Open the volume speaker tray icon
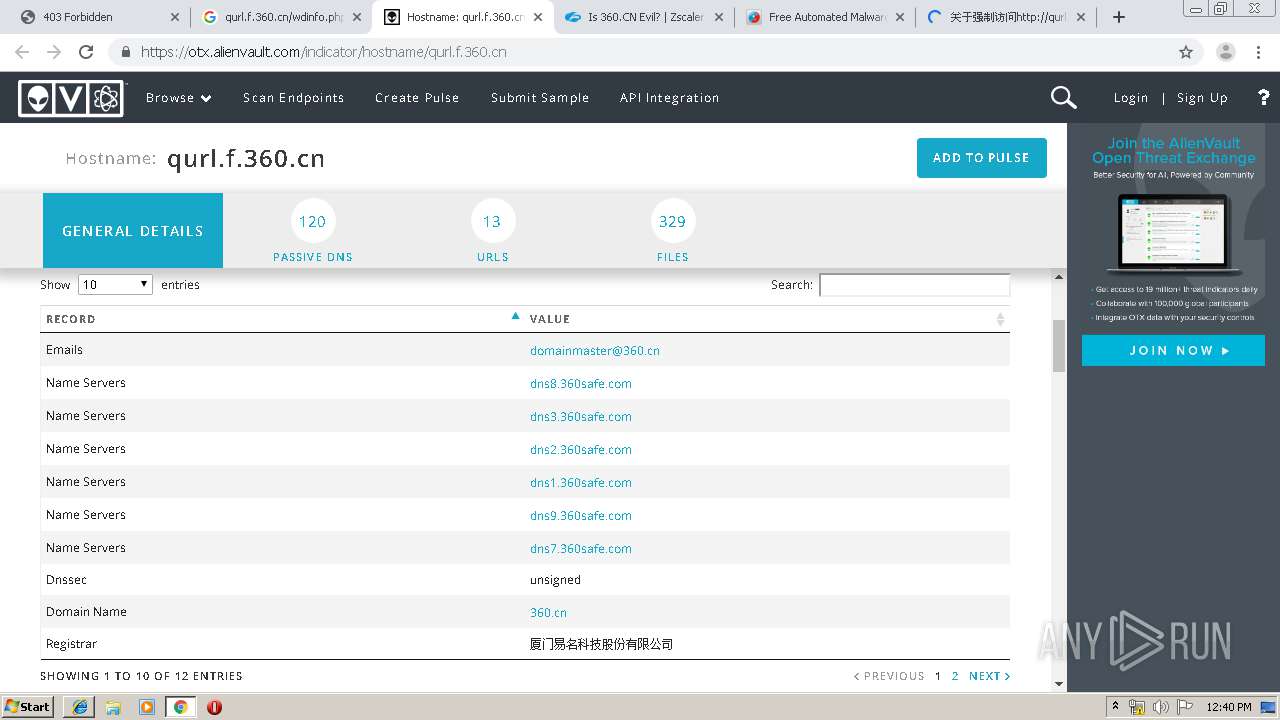The height and width of the screenshot is (720, 1280). (x=1160, y=707)
